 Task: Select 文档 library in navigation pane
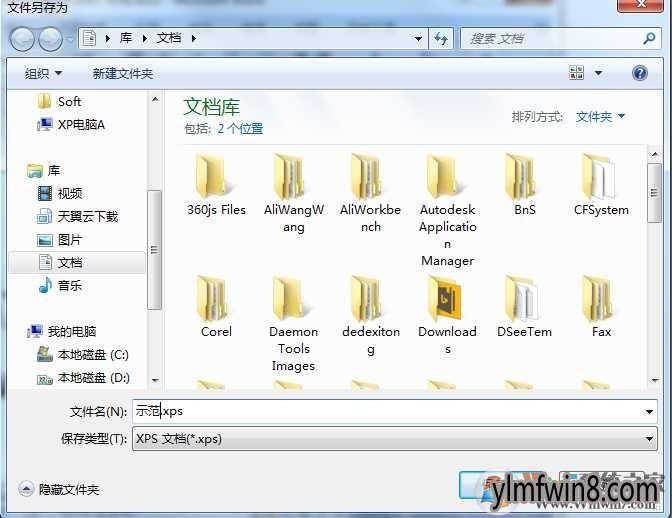click(77, 262)
